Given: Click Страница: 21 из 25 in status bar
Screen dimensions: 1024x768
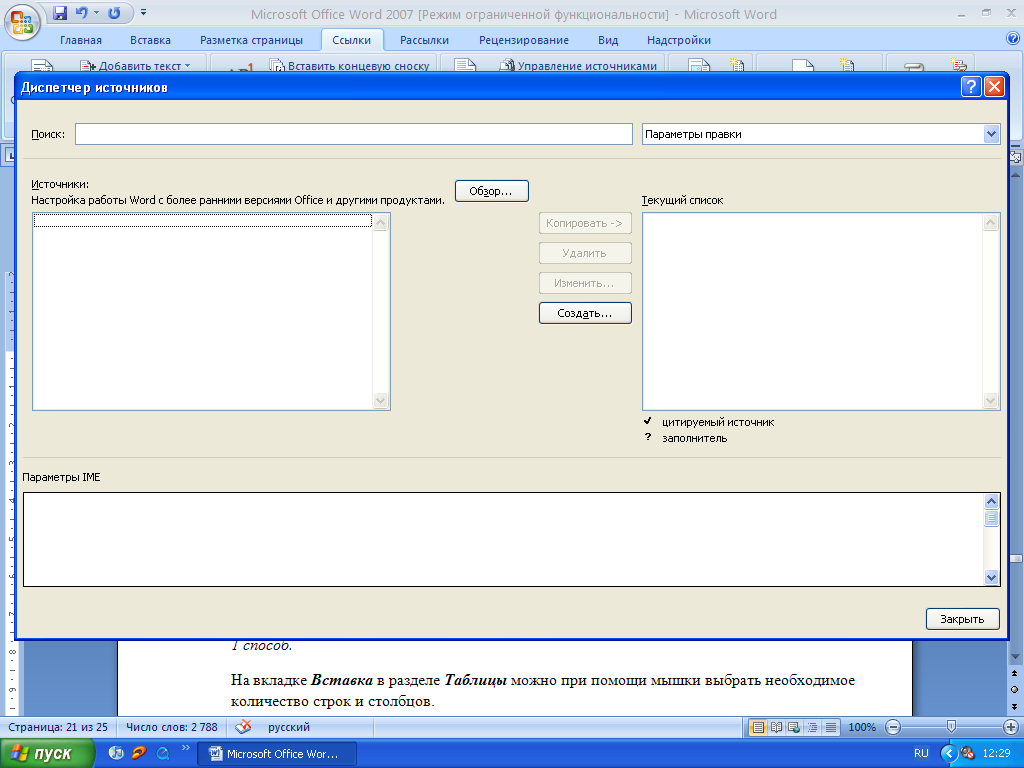Looking at the screenshot, I should point(58,727).
